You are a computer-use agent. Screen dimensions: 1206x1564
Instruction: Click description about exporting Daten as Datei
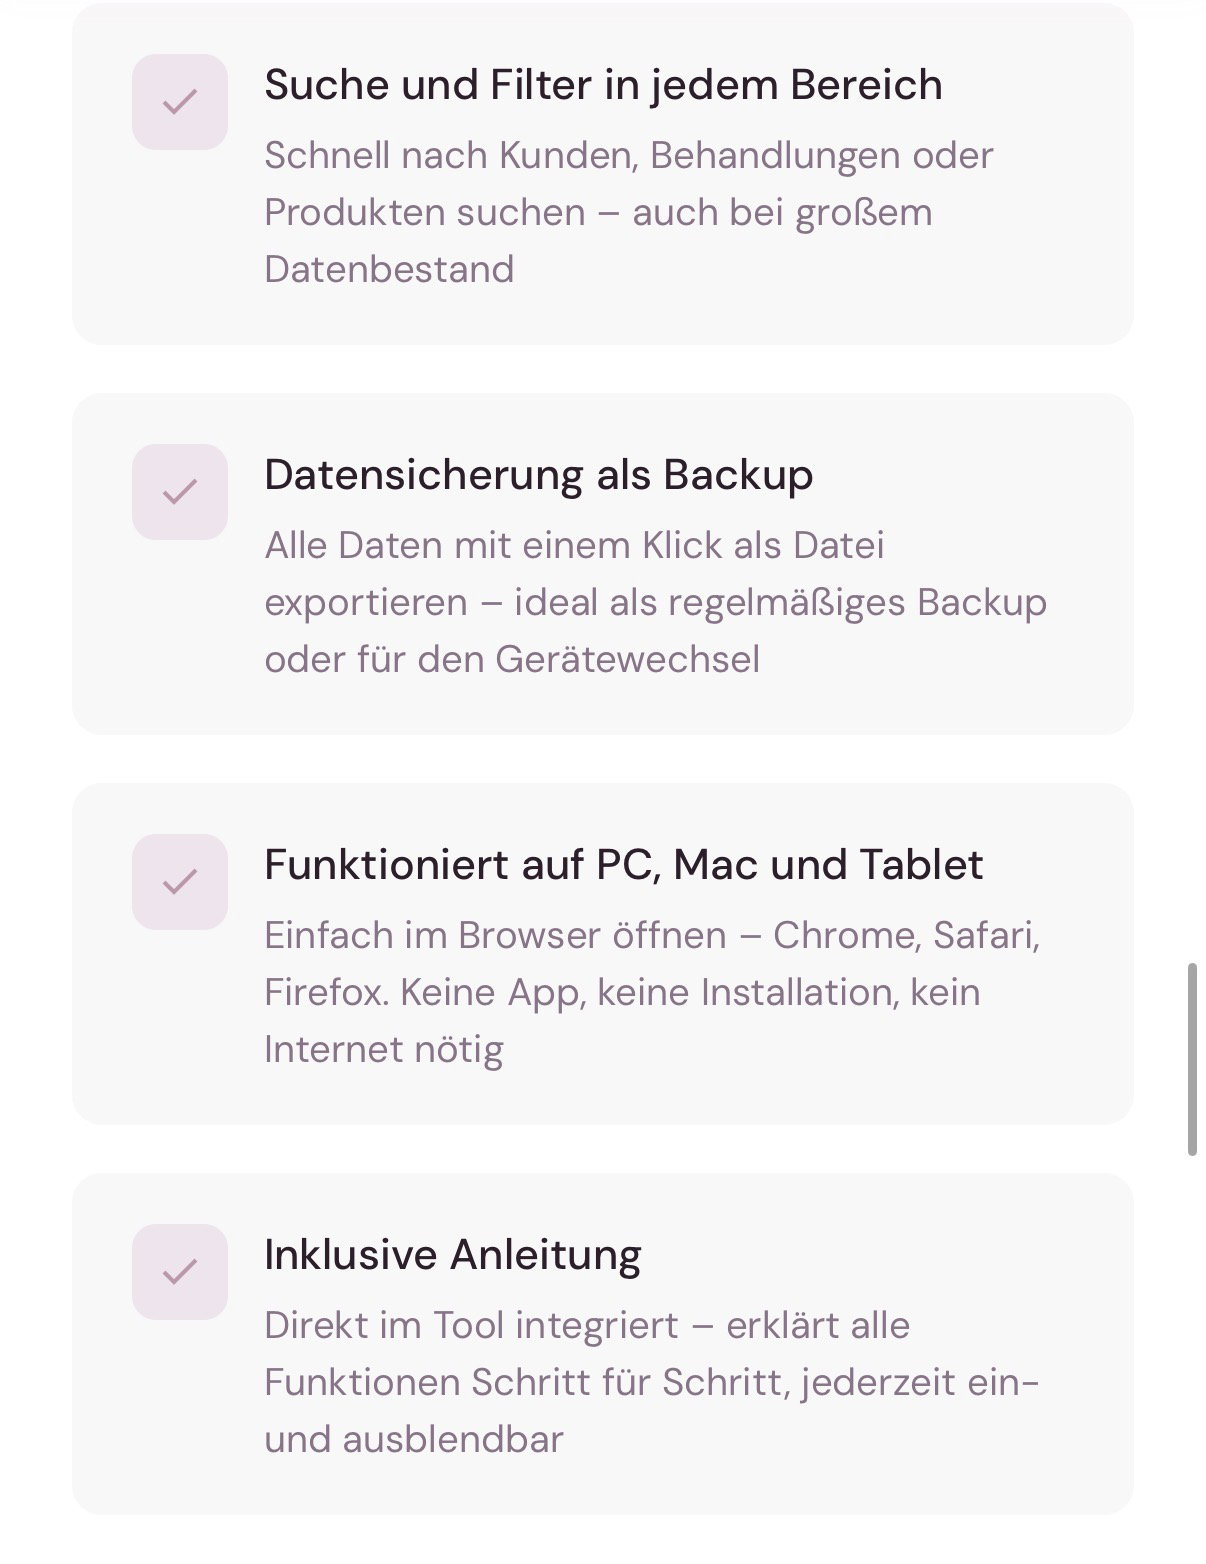click(x=655, y=602)
